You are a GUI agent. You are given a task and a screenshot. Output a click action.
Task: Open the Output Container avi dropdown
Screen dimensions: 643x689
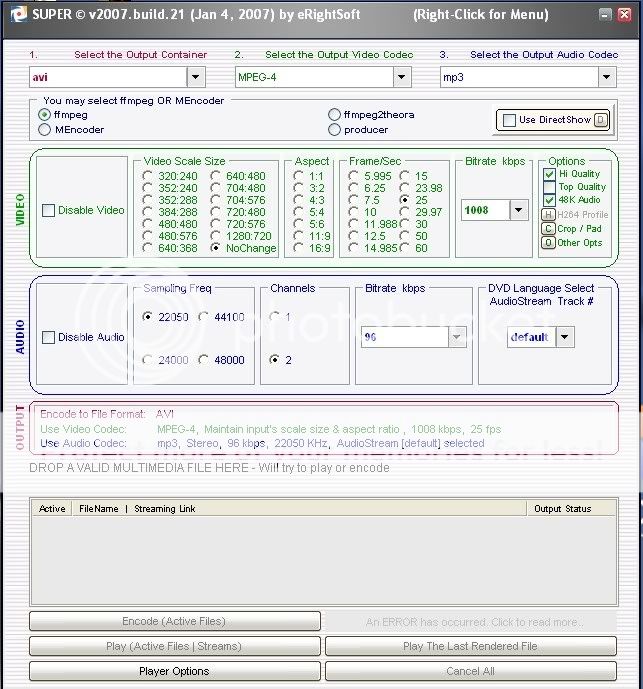click(x=195, y=77)
